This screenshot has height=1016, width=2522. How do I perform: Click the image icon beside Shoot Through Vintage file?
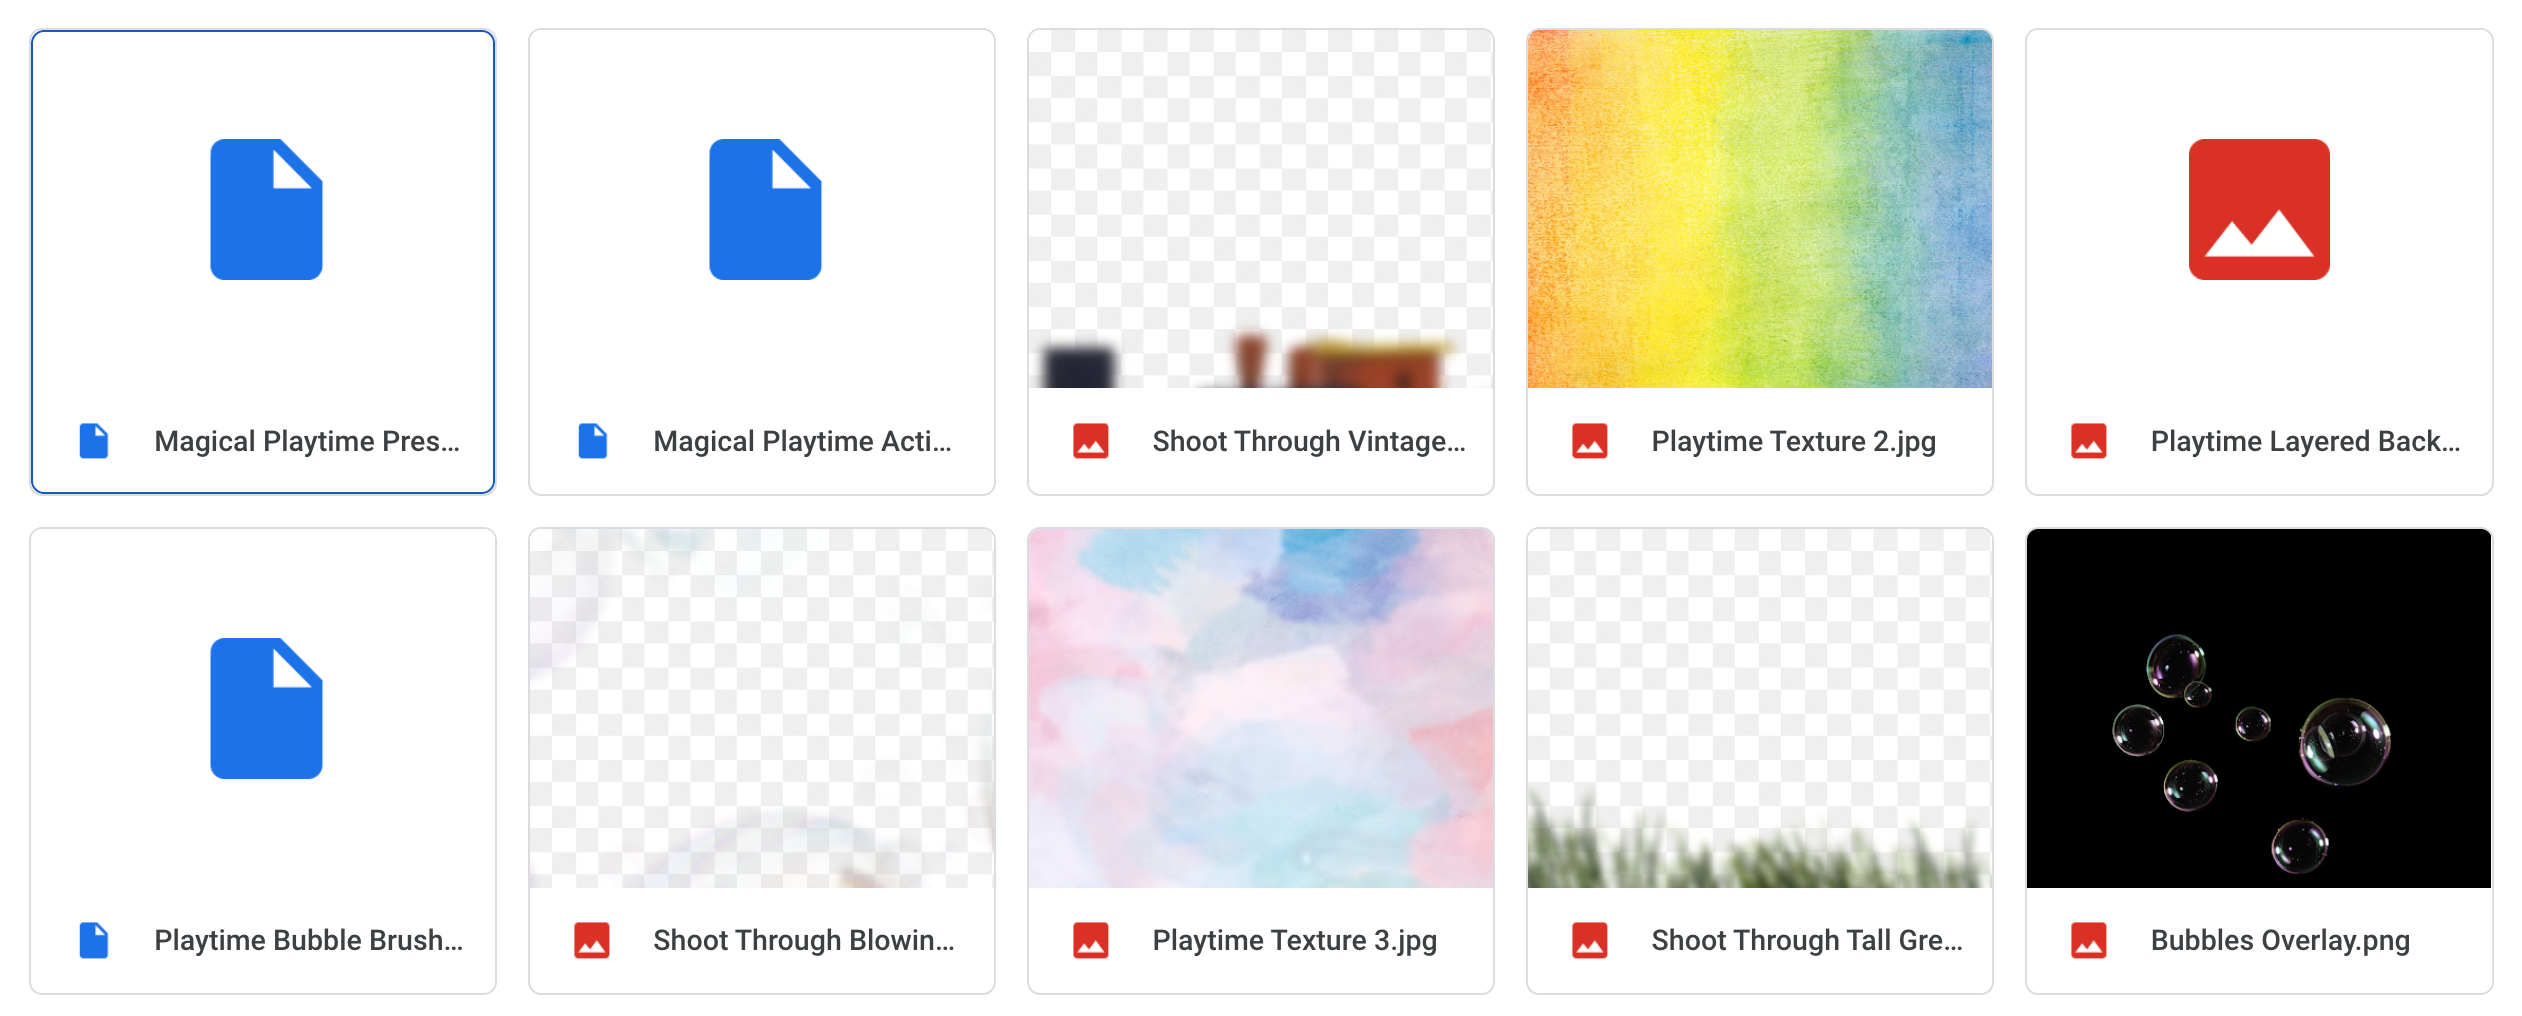click(x=1091, y=440)
